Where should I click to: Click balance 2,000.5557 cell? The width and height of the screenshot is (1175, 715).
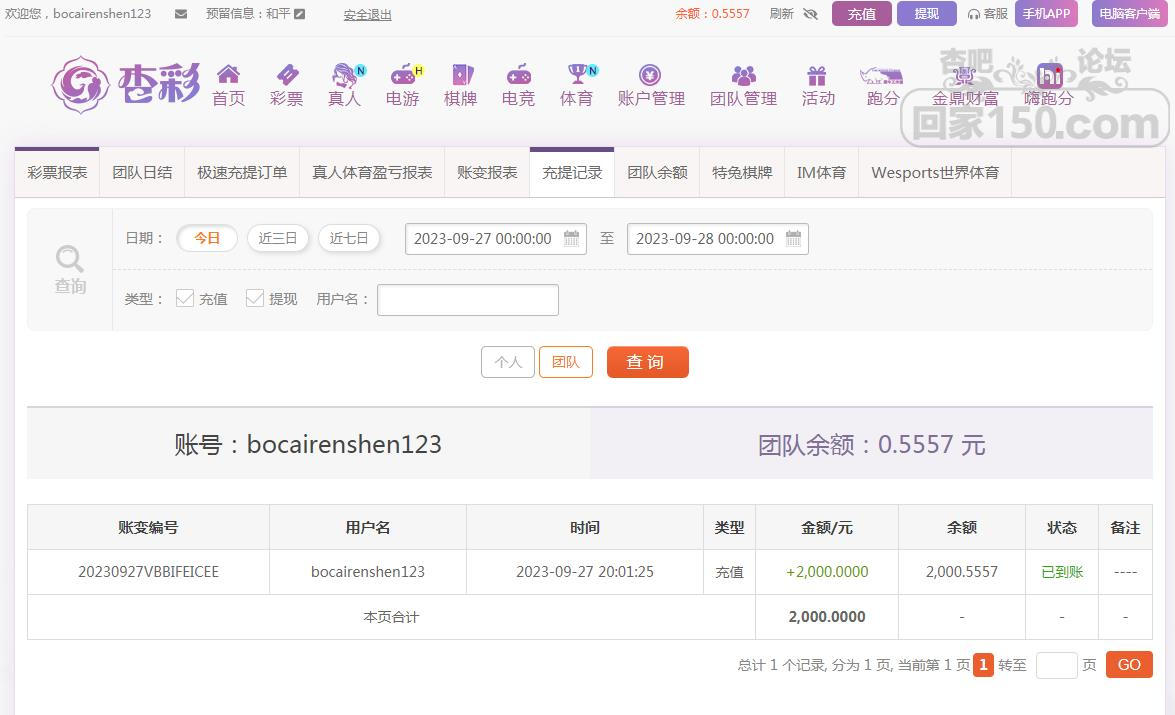[961, 572]
